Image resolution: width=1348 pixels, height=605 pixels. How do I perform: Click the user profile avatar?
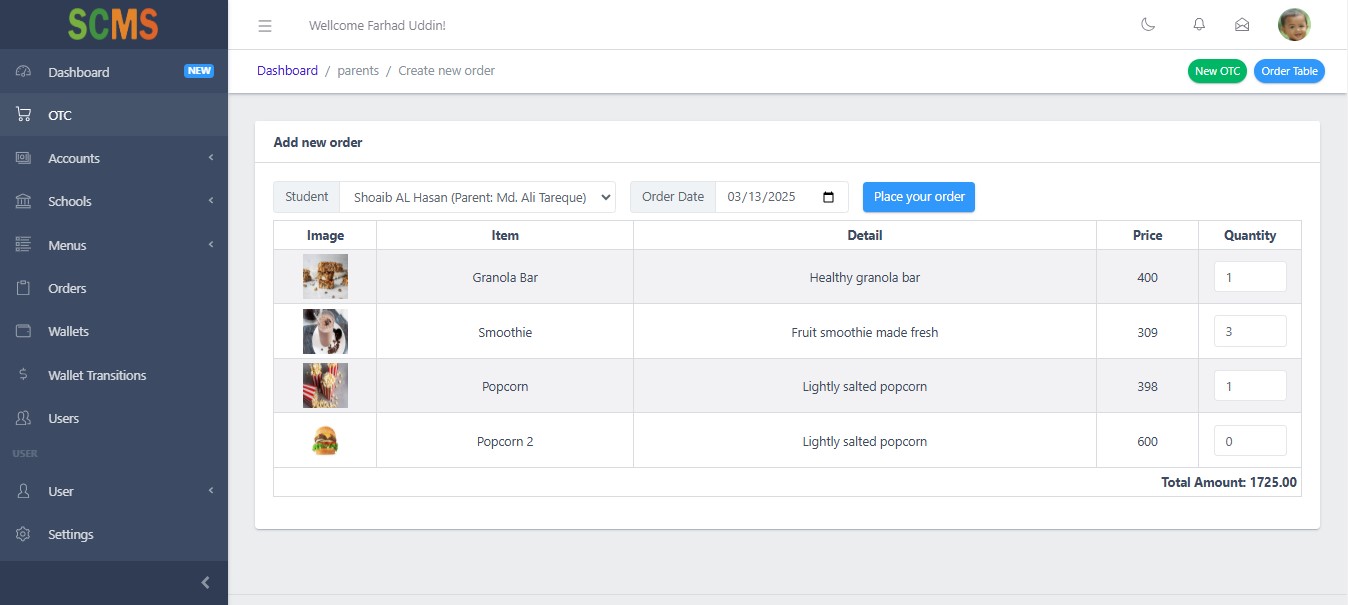(1294, 25)
